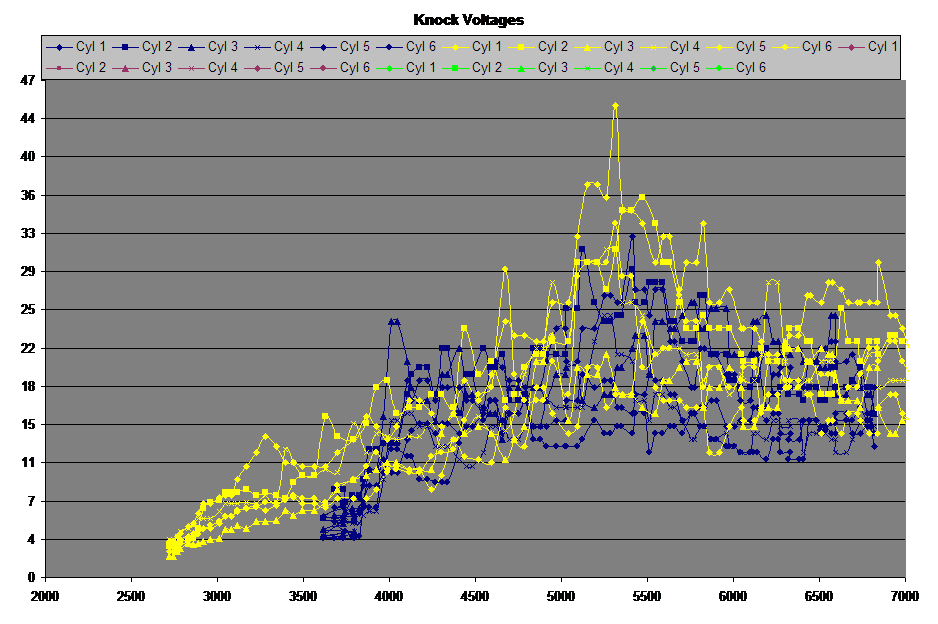Select yellow Cyl 6 legend entry
The height and width of the screenshot is (624, 938).
click(802, 47)
